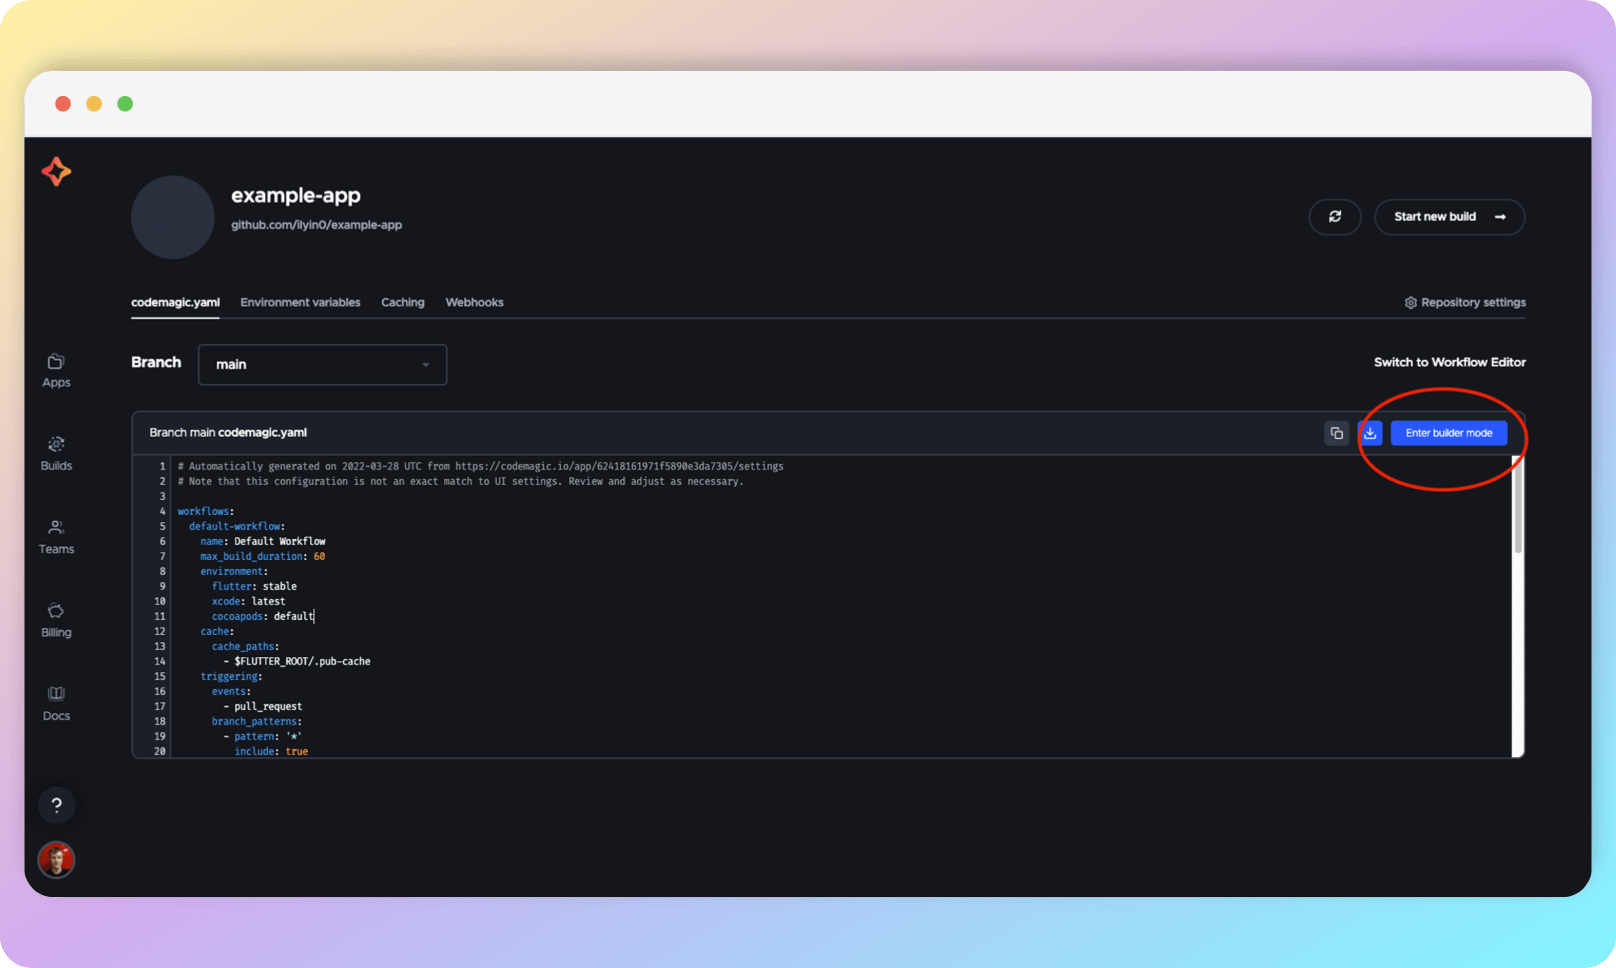Copy the codemagic.yaml file contents
This screenshot has width=1616, height=968.
point(1337,433)
